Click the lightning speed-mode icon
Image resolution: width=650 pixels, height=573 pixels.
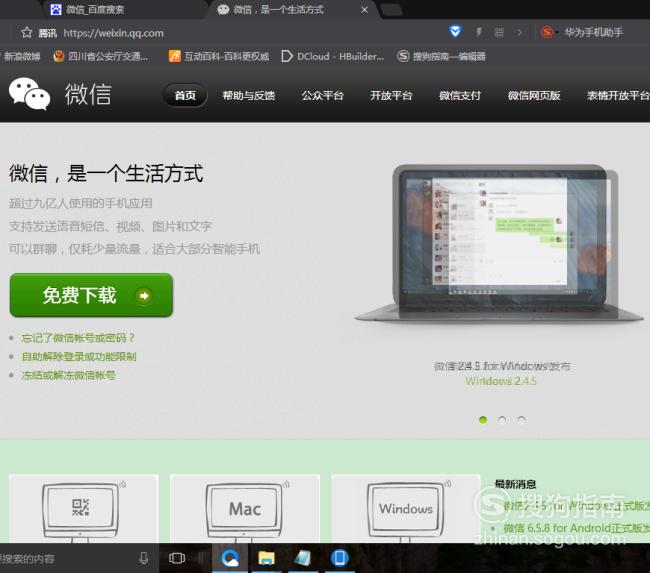point(479,32)
